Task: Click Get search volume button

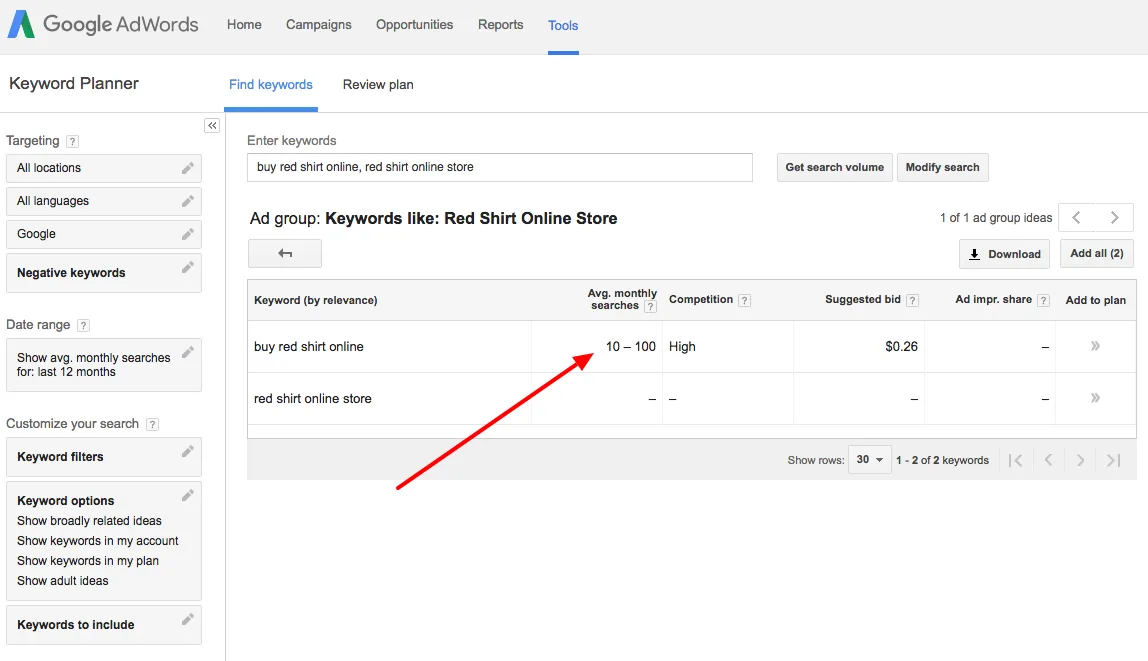Action: pyautogui.click(x=835, y=167)
